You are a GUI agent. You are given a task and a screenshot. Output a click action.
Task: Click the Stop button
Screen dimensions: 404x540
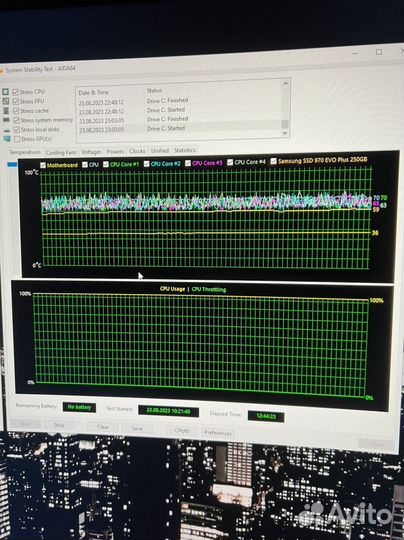click(x=59, y=425)
